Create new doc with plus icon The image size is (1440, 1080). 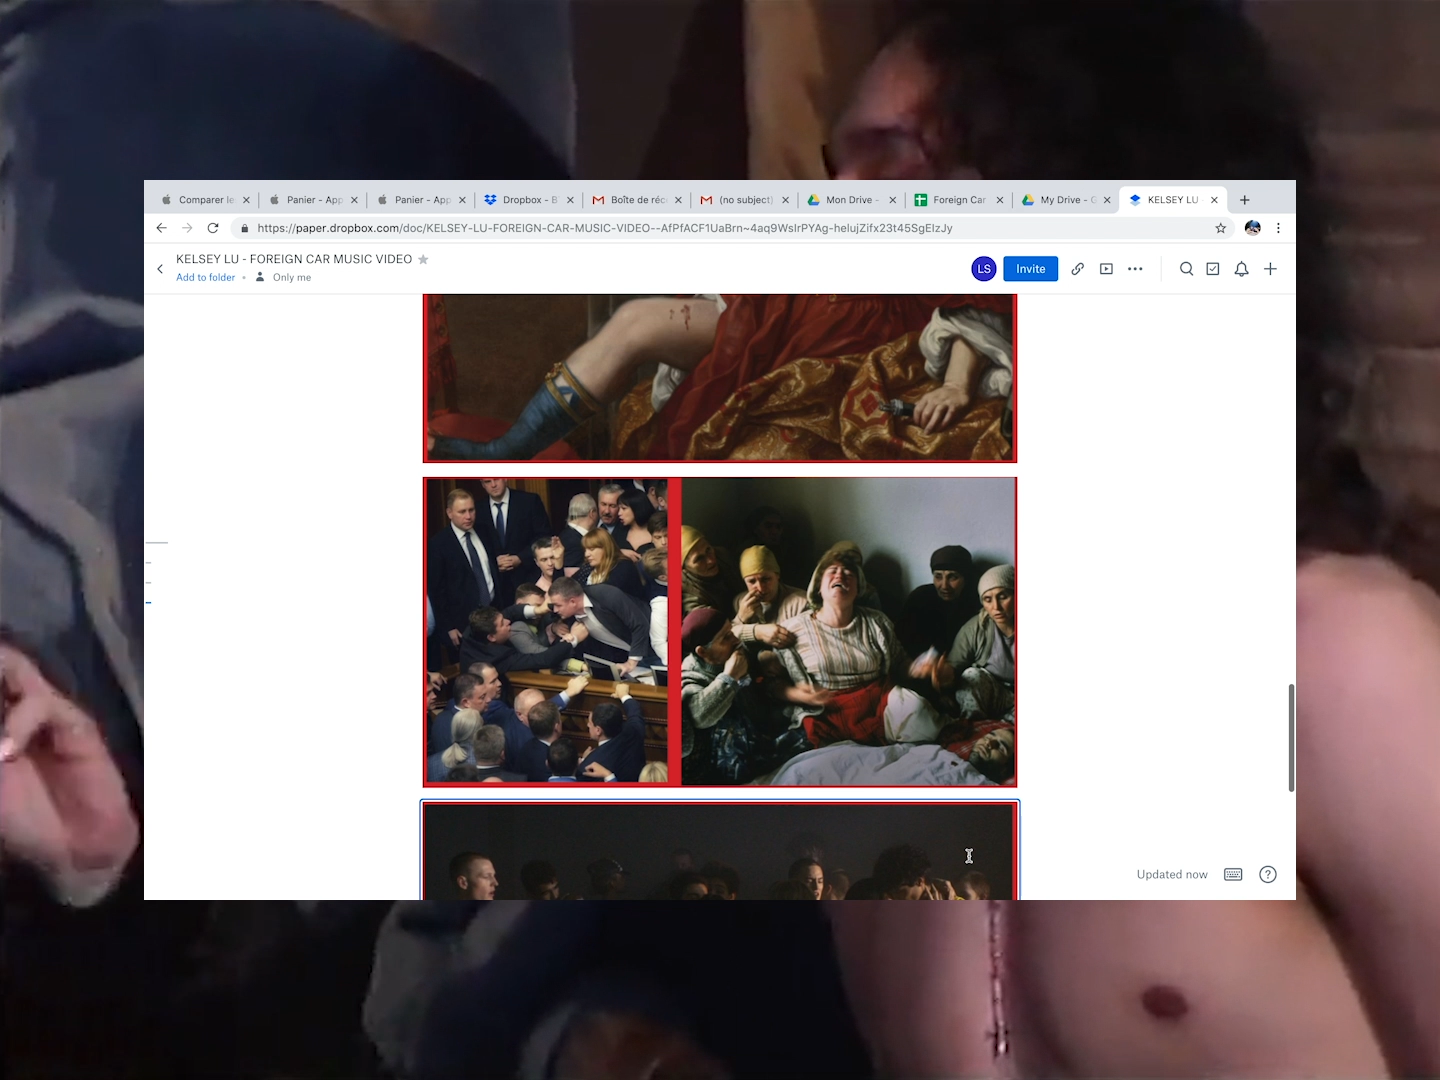pyautogui.click(x=1270, y=269)
